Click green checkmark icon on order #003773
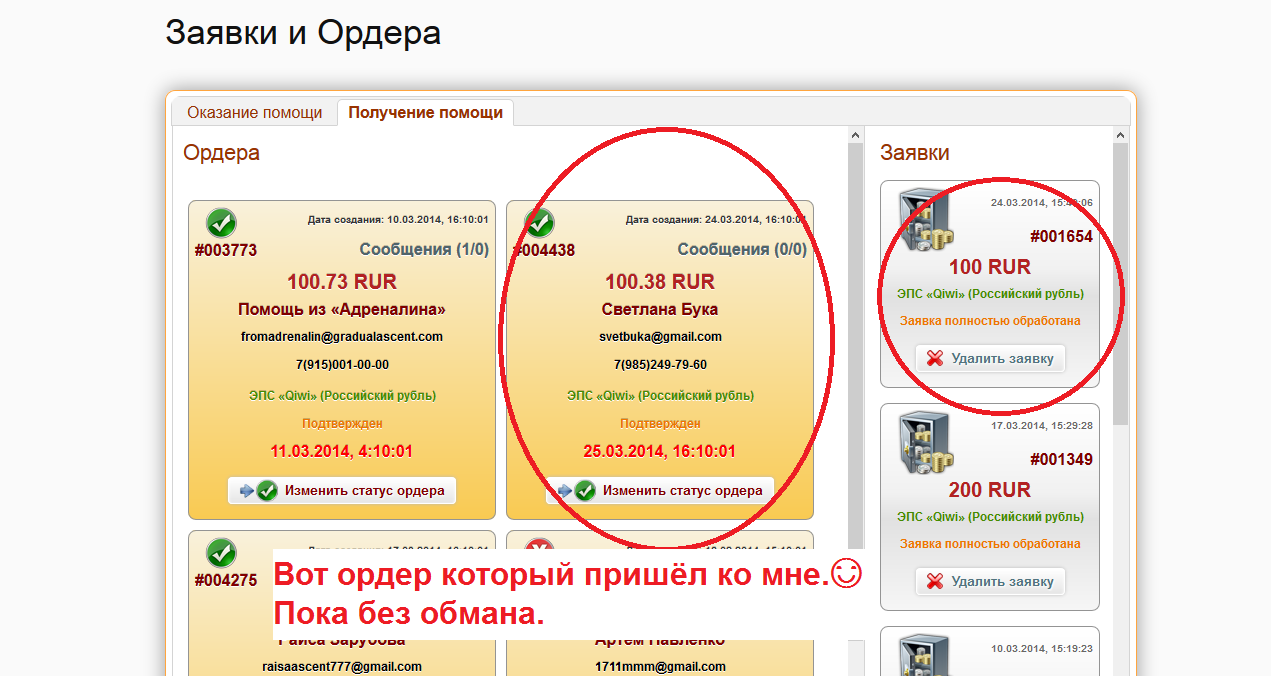This screenshot has width=1271, height=676. click(221, 222)
